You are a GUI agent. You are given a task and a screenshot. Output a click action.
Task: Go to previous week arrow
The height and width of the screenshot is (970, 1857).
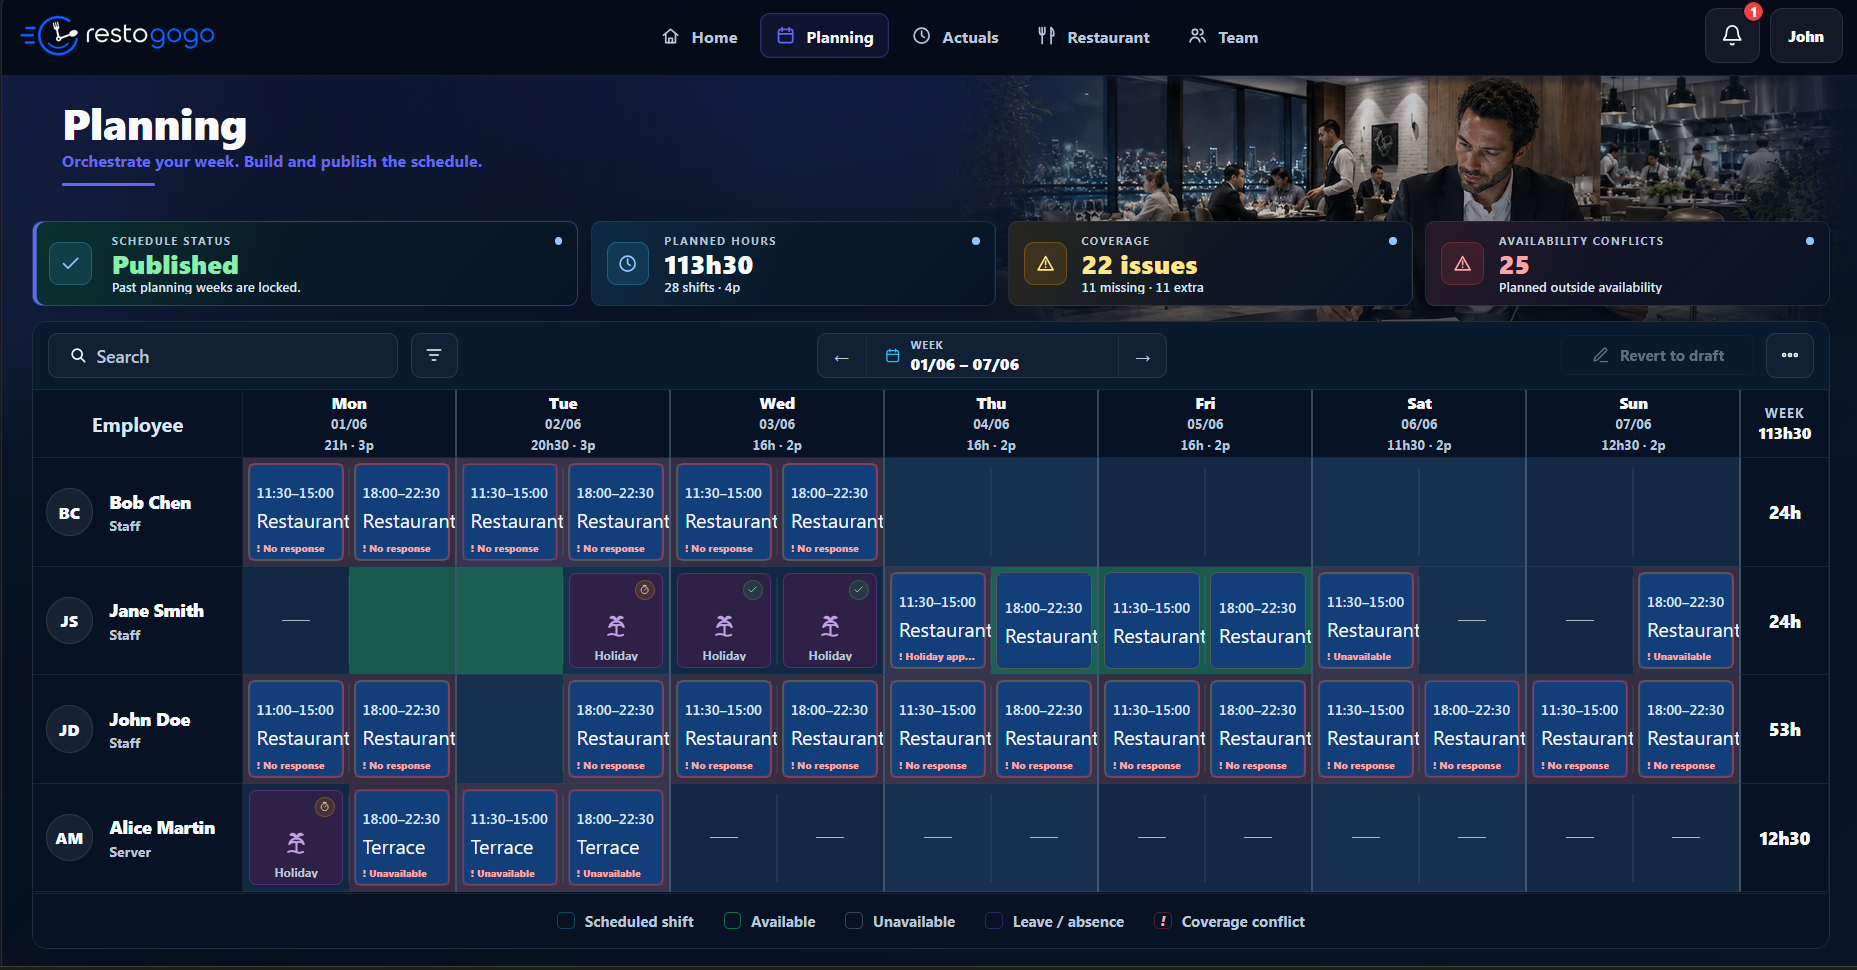[x=842, y=357]
